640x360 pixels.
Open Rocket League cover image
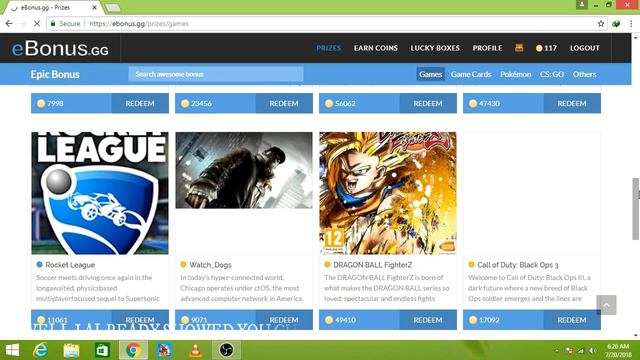100,193
